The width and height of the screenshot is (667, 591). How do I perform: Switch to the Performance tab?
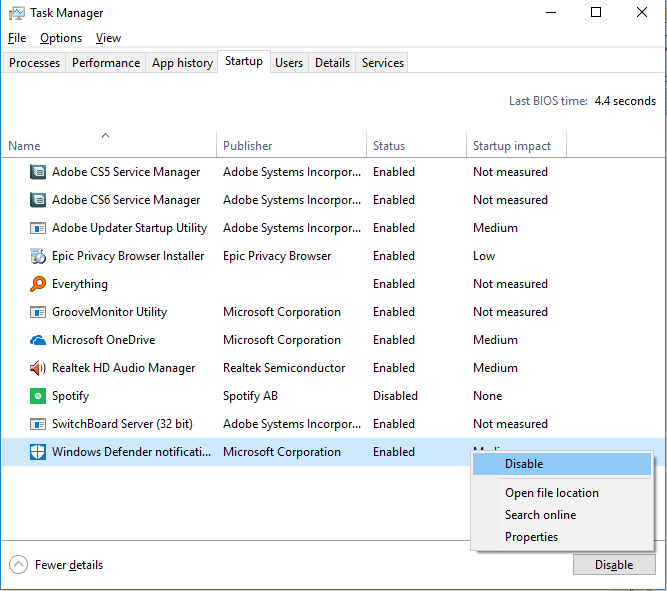(x=106, y=63)
